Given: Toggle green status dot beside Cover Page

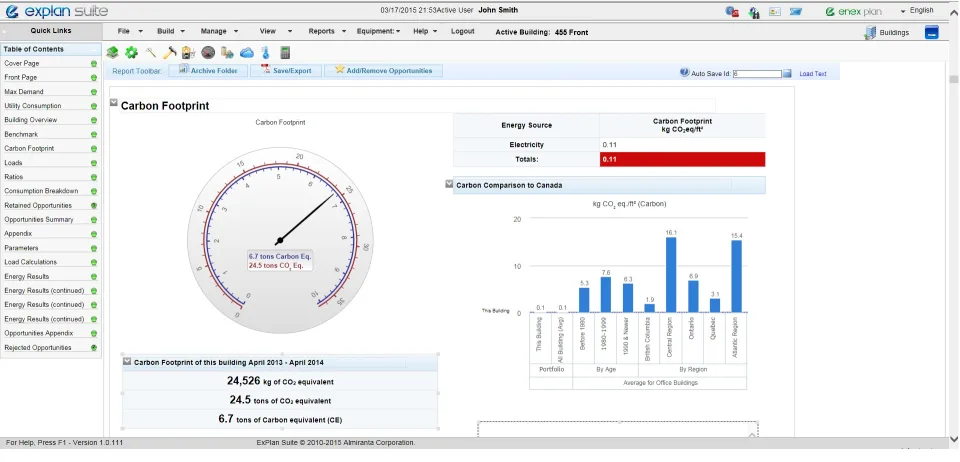Looking at the screenshot, I should (94, 64).
